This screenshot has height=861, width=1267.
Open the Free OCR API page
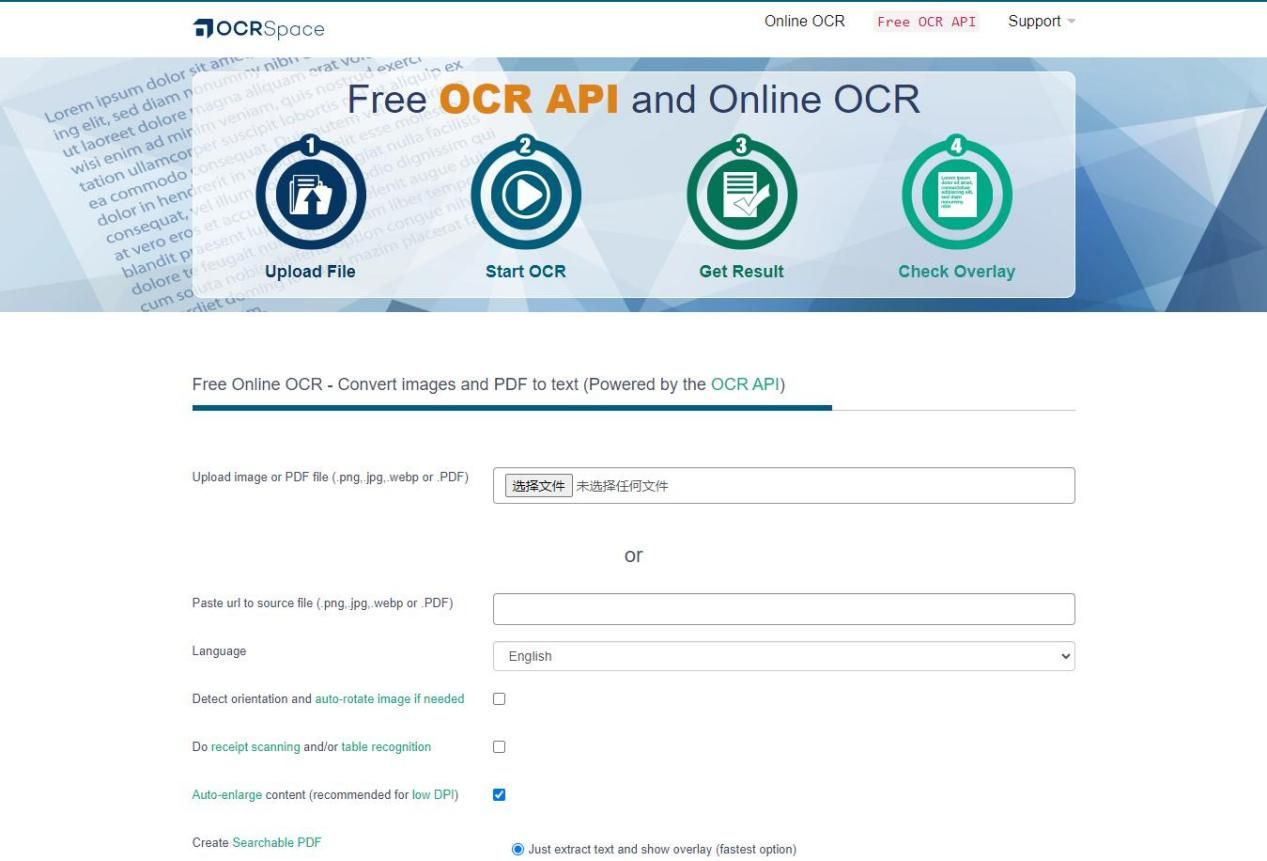point(926,22)
